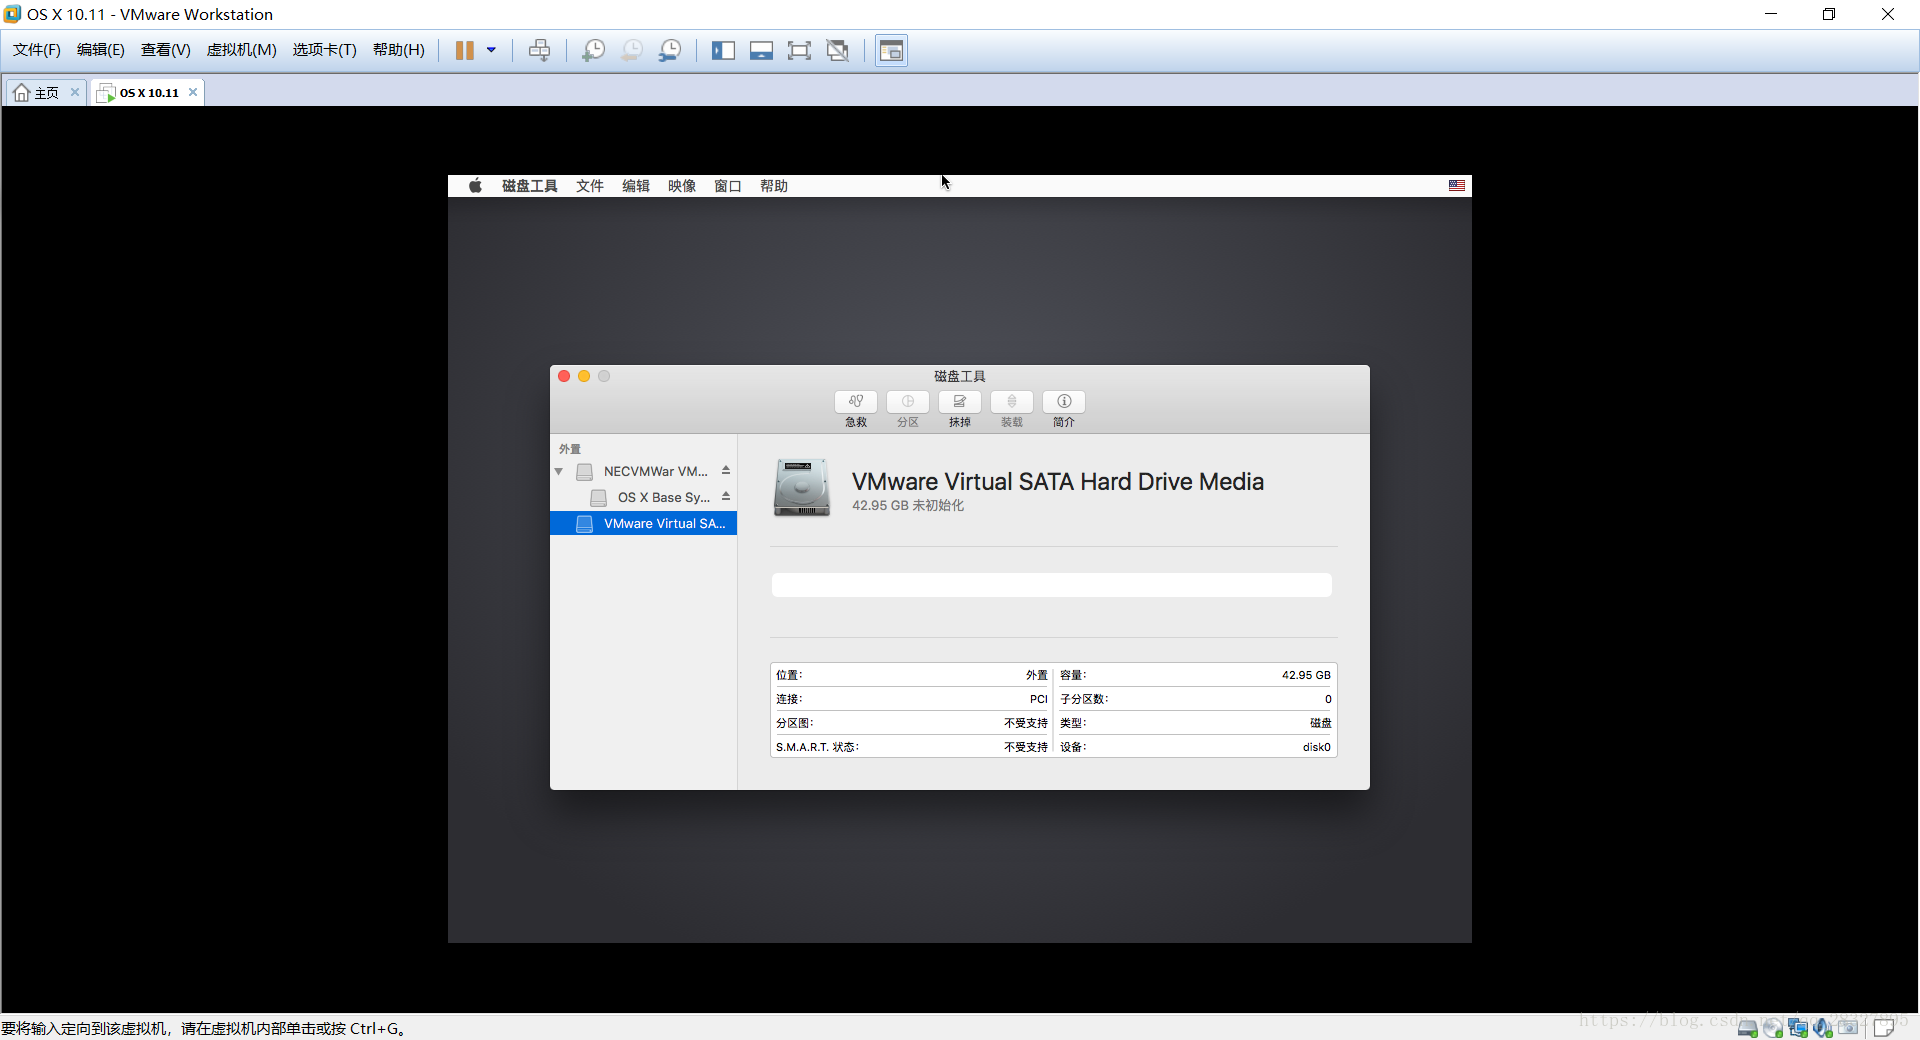Click the Unity mode toolbar icon
This screenshot has height=1040, width=1920.
838,50
